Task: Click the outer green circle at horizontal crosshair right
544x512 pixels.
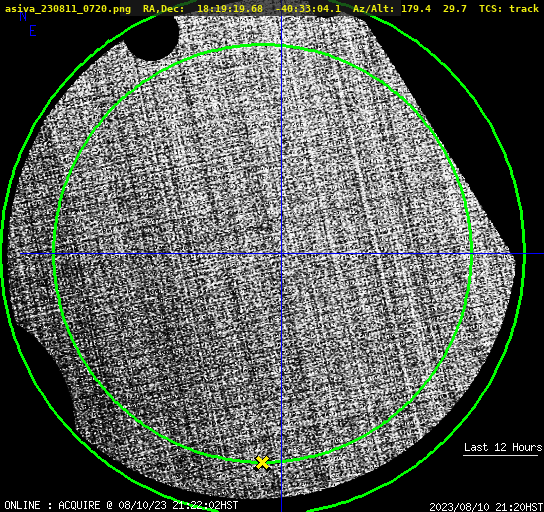Action: pyautogui.click(x=524, y=254)
